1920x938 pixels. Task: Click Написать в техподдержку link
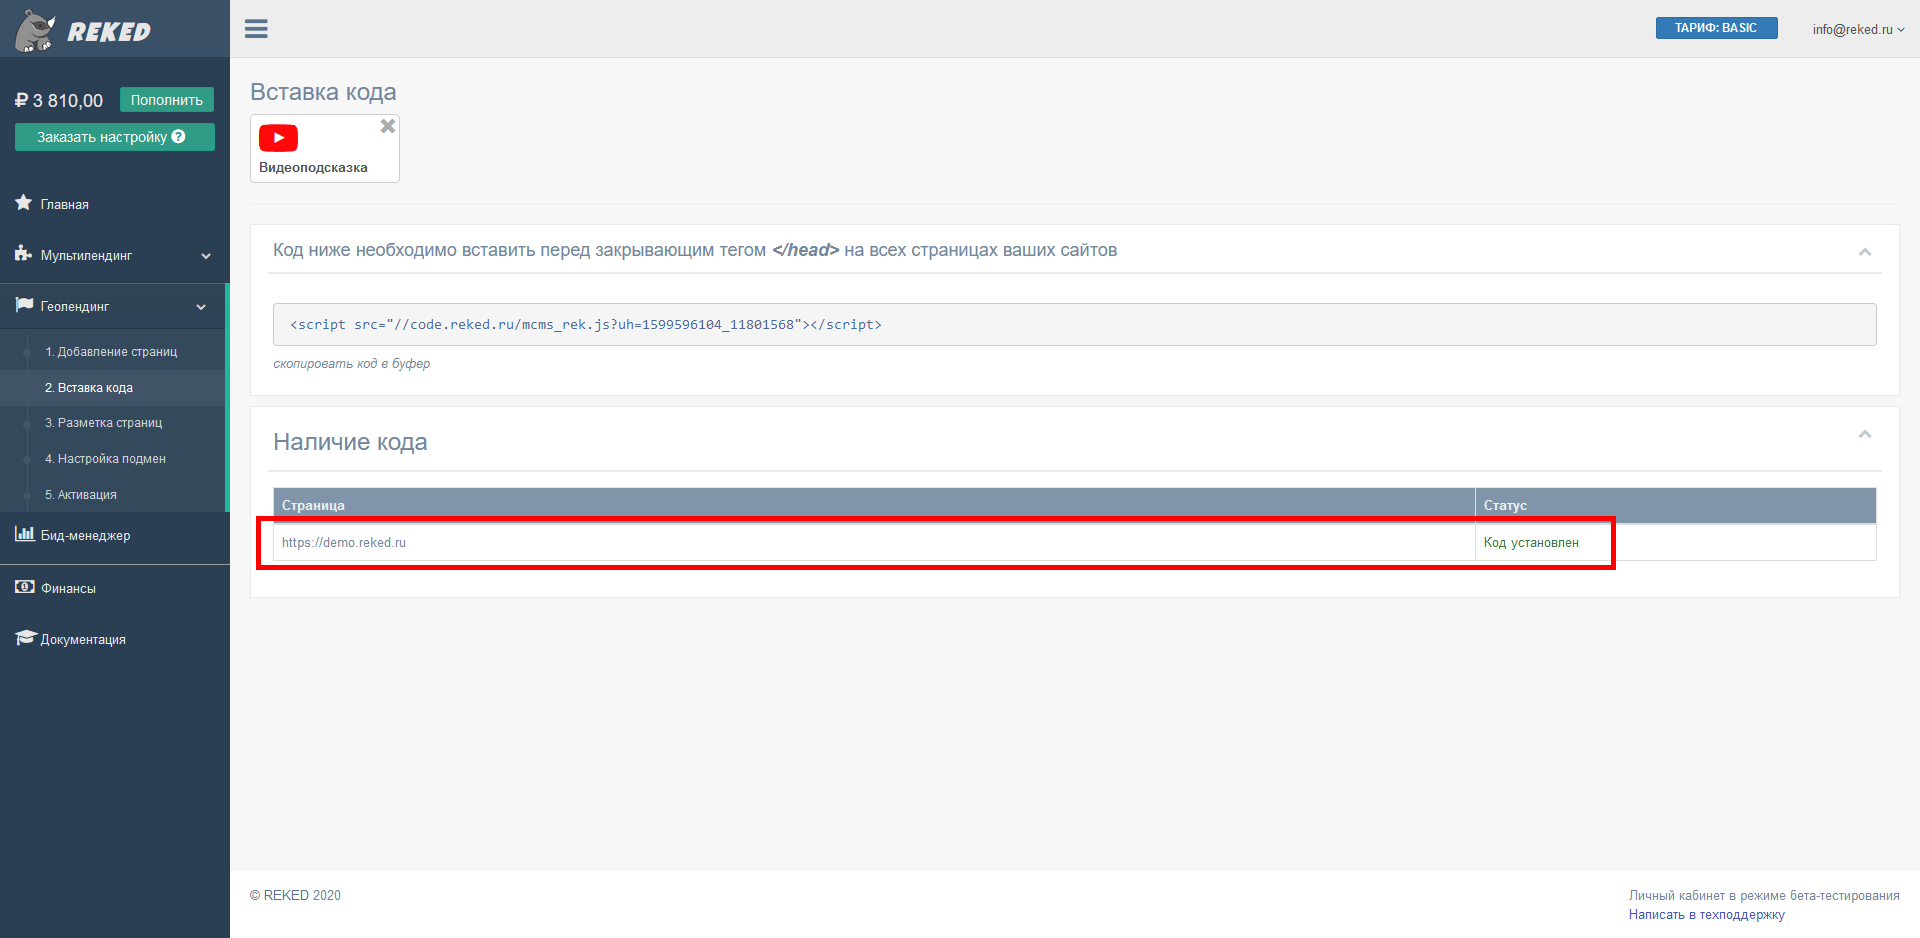coord(1707,914)
